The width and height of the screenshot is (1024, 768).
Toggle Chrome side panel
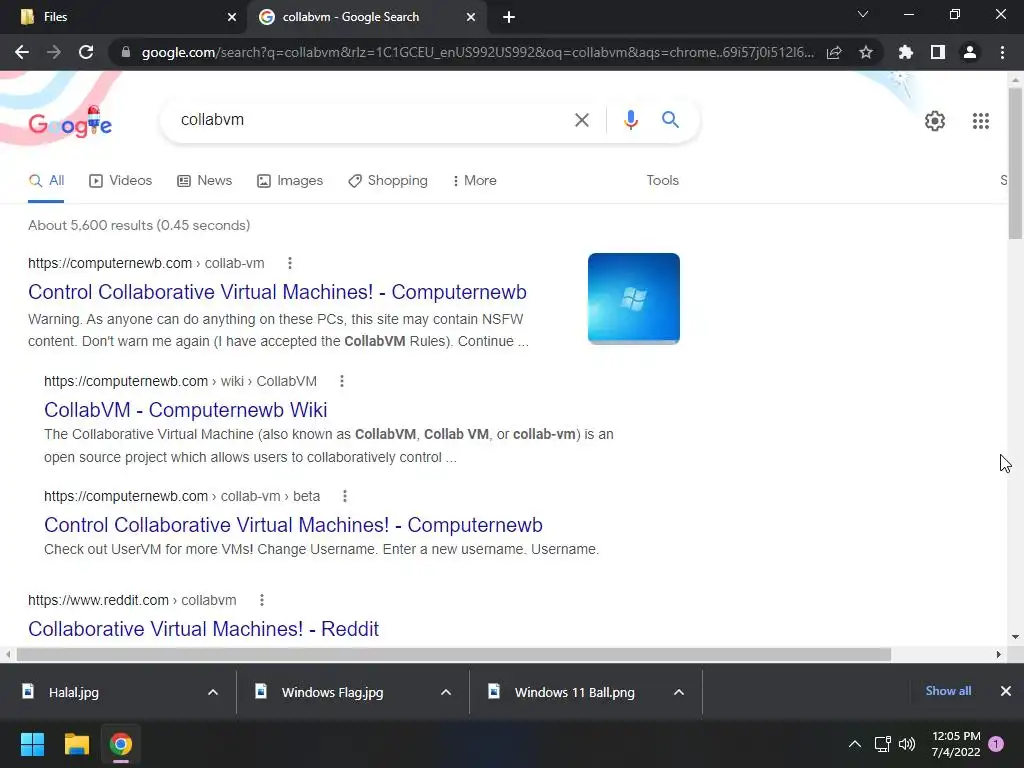[x=938, y=52]
